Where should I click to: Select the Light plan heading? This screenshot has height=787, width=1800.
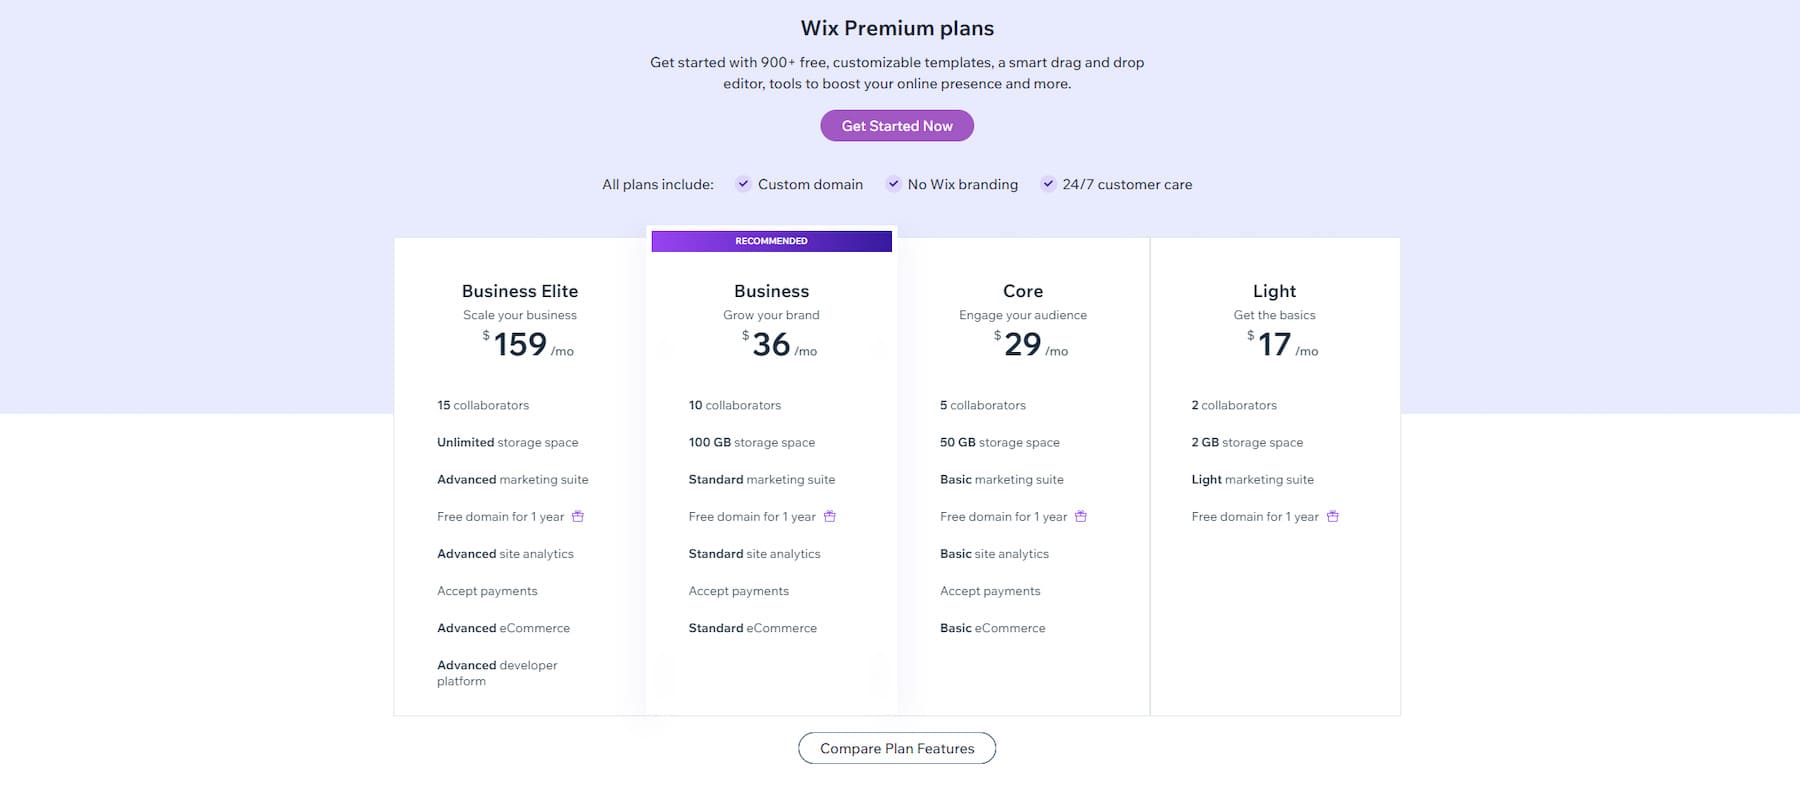coord(1274,291)
